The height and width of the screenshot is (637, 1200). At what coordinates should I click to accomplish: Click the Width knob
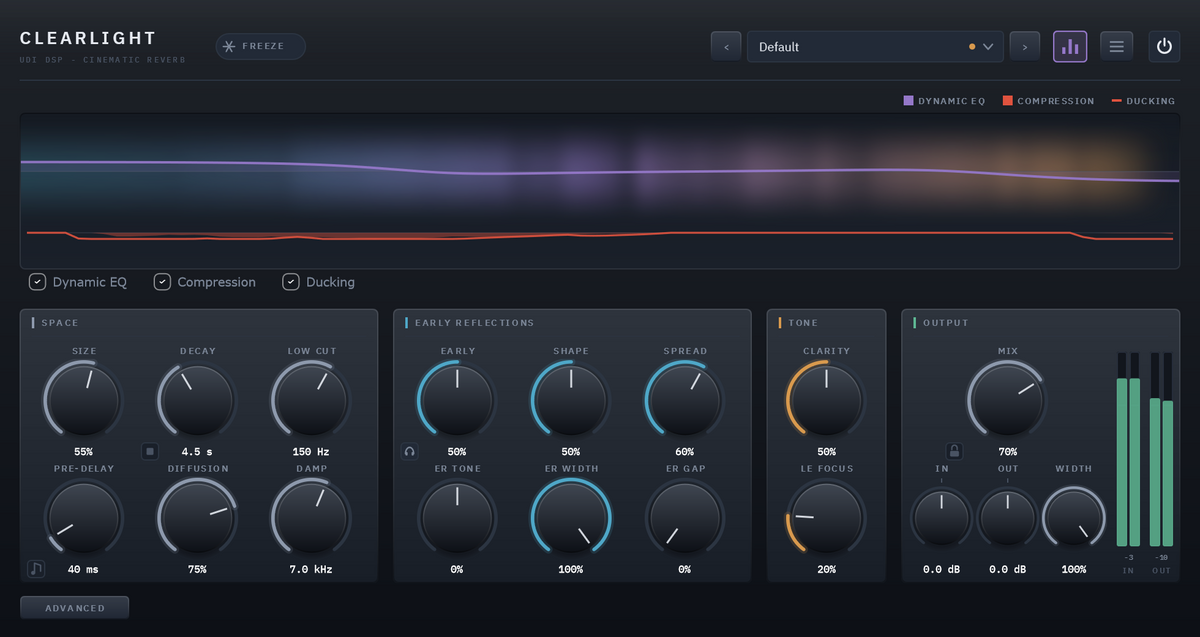1074,517
